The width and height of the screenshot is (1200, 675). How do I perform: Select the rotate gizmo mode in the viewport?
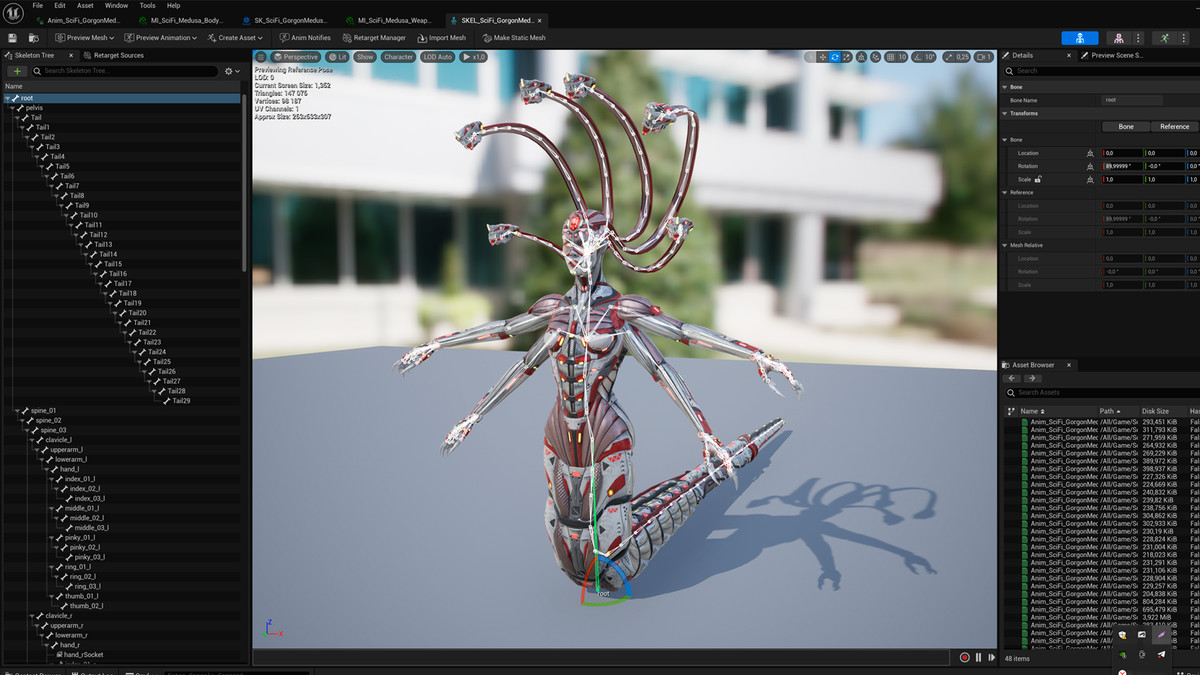point(835,57)
